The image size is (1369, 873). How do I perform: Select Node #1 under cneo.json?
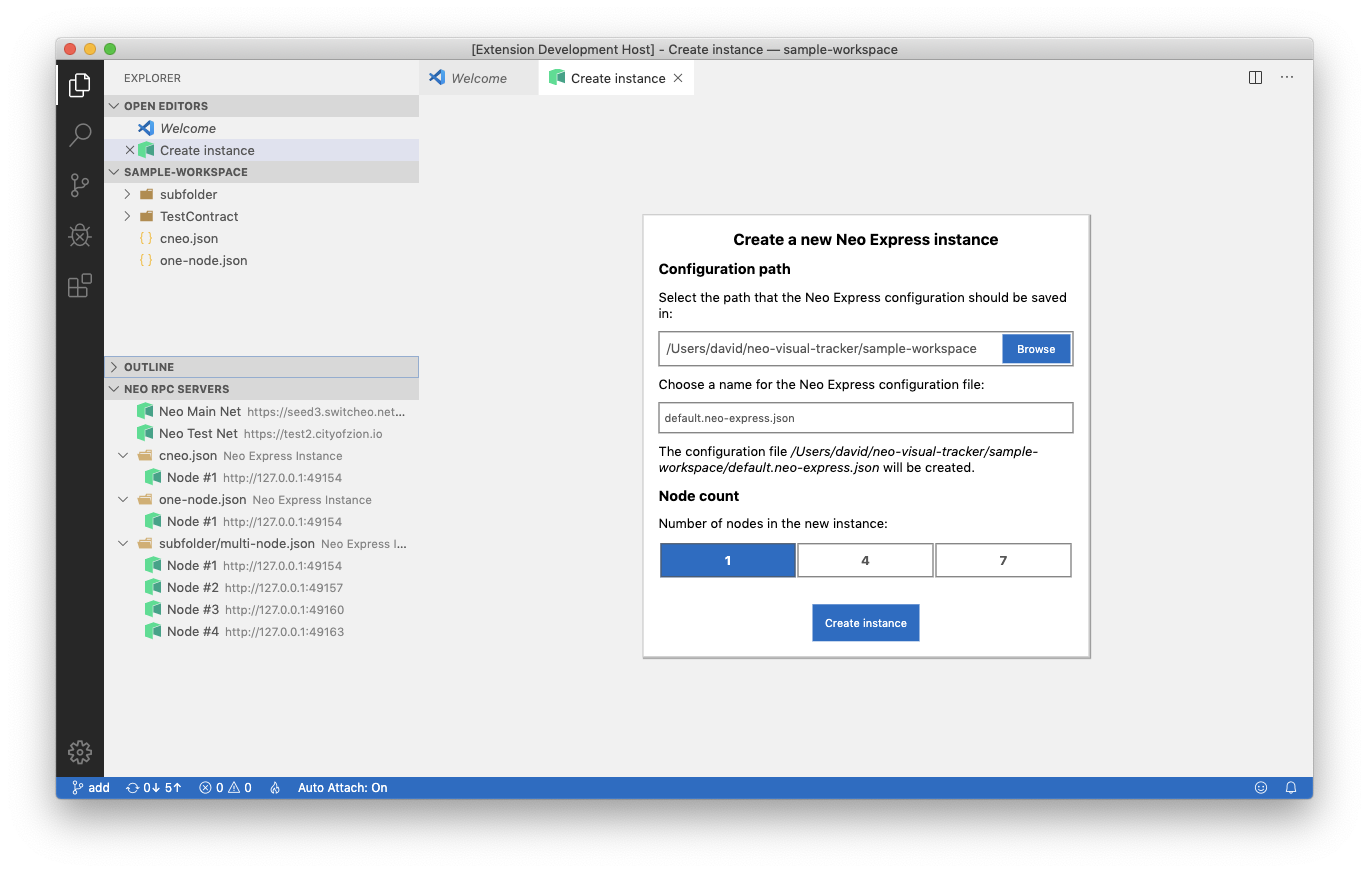click(261, 477)
